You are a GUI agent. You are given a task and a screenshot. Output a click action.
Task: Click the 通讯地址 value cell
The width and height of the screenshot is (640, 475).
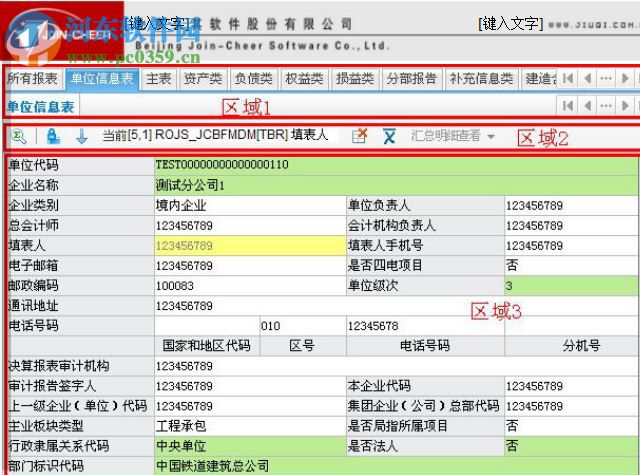tap(396, 306)
